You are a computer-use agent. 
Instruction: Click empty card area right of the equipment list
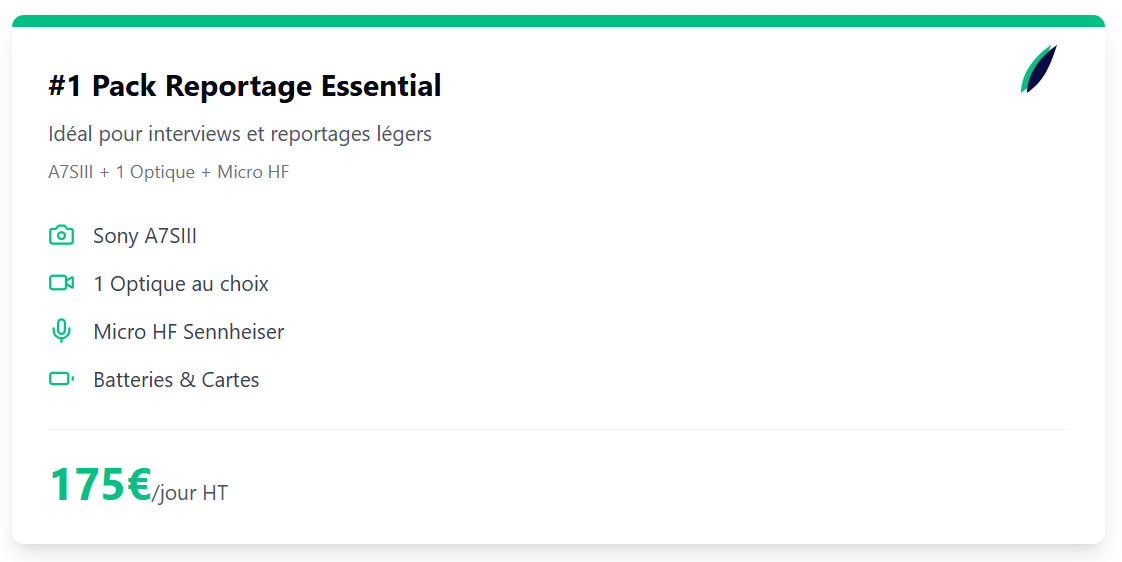click(680, 308)
